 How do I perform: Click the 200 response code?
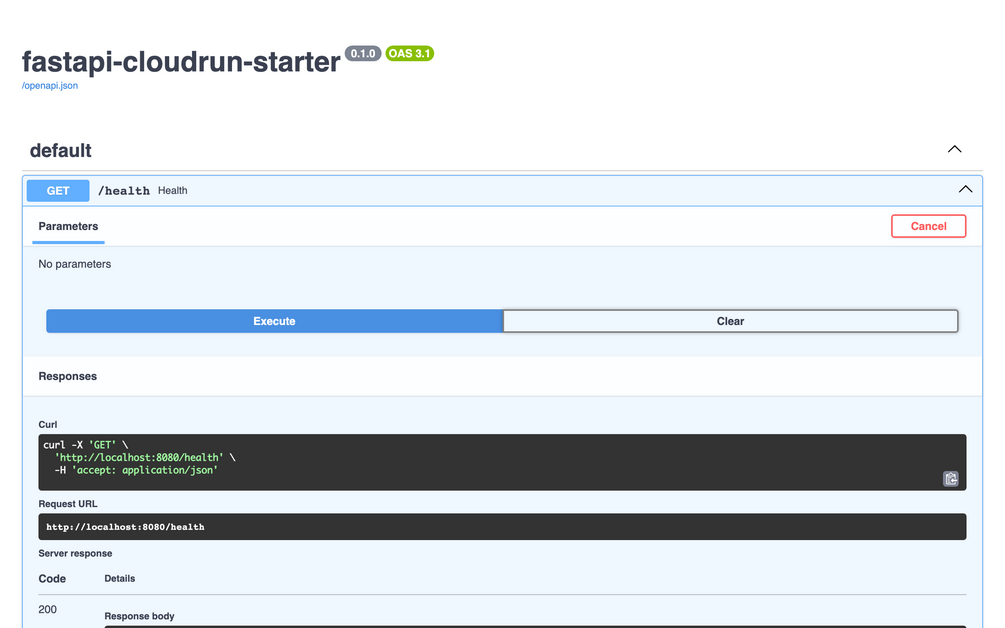pyautogui.click(x=47, y=609)
